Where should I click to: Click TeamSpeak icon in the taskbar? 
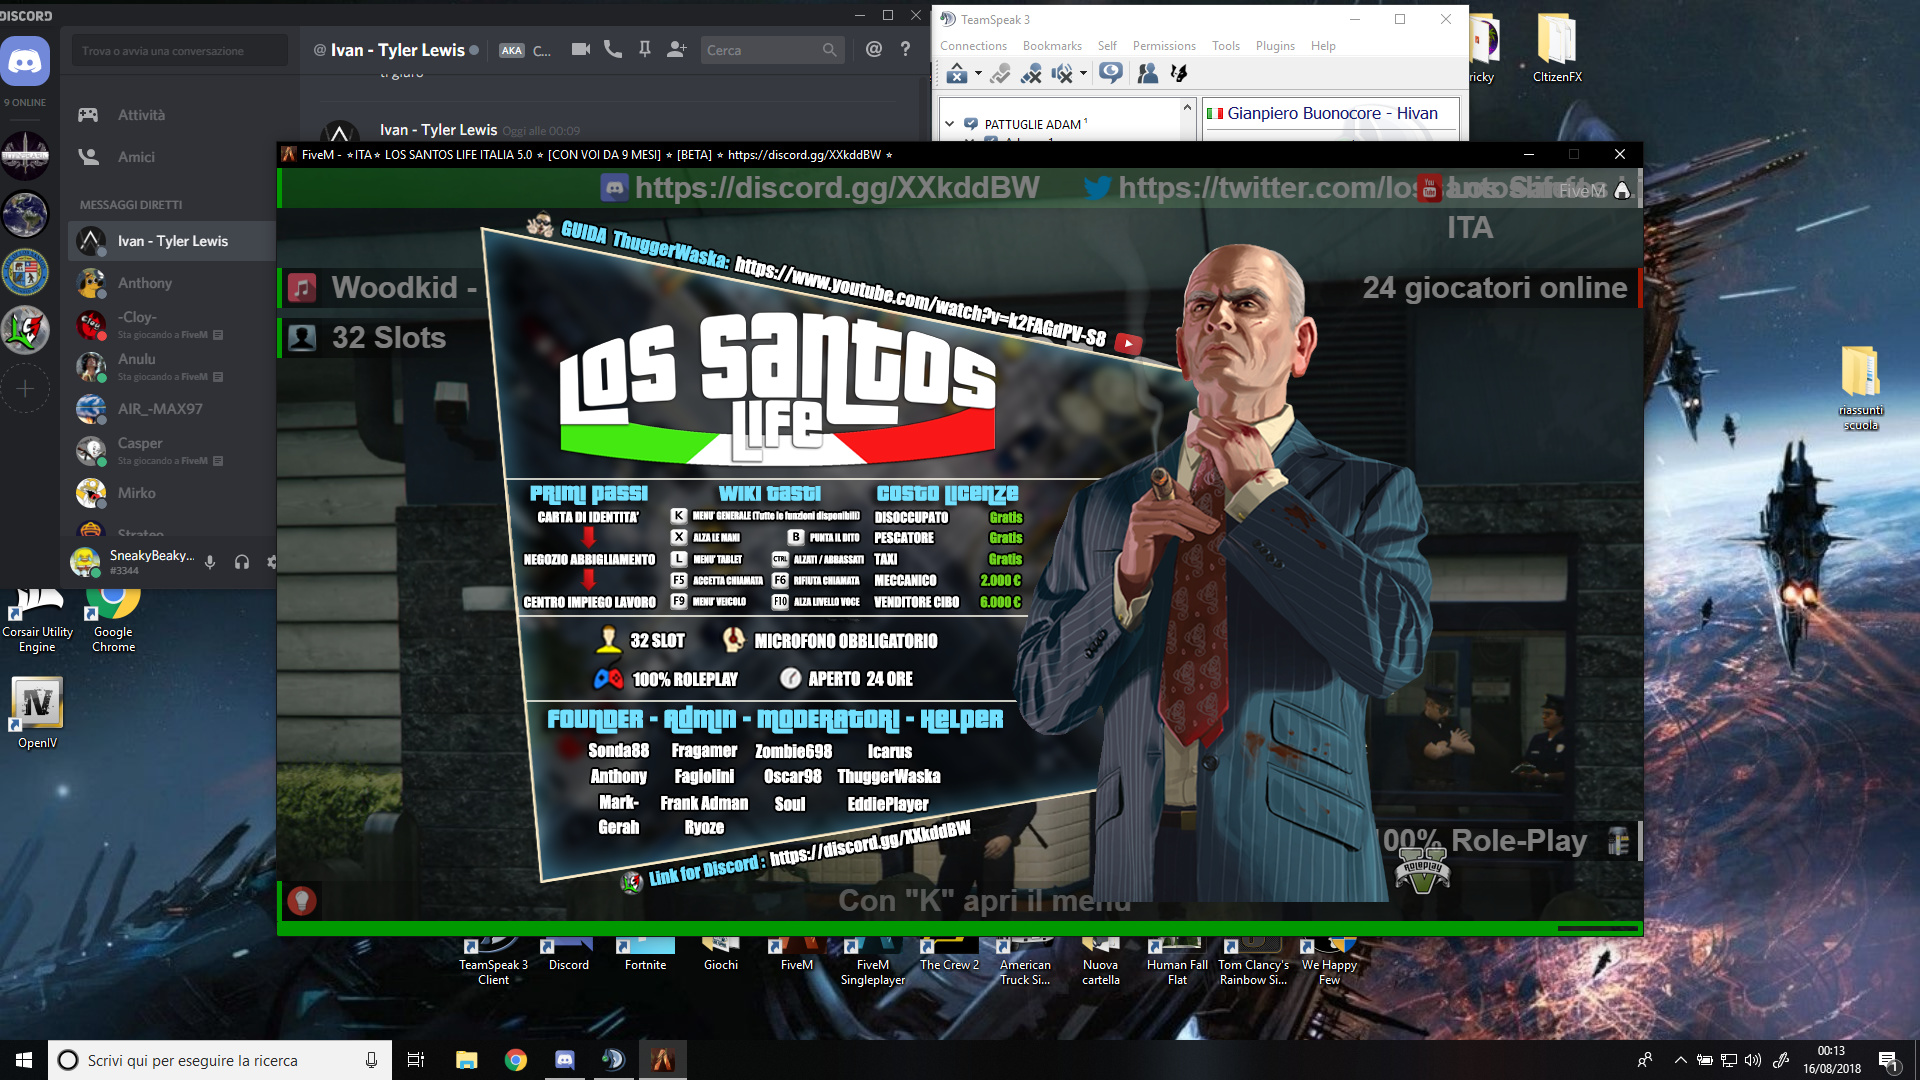click(613, 1060)
